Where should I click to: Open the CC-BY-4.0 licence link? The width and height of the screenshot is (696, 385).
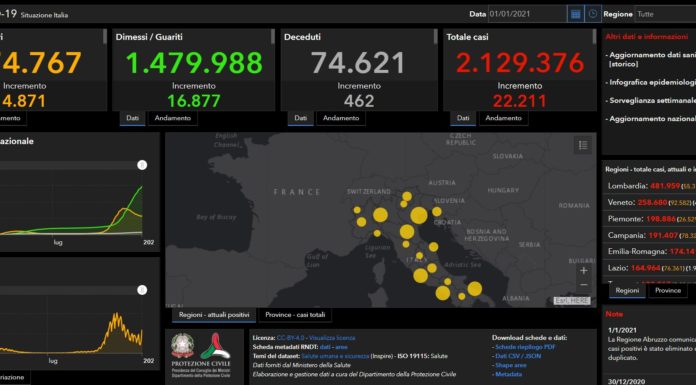(x=291, y=338)
